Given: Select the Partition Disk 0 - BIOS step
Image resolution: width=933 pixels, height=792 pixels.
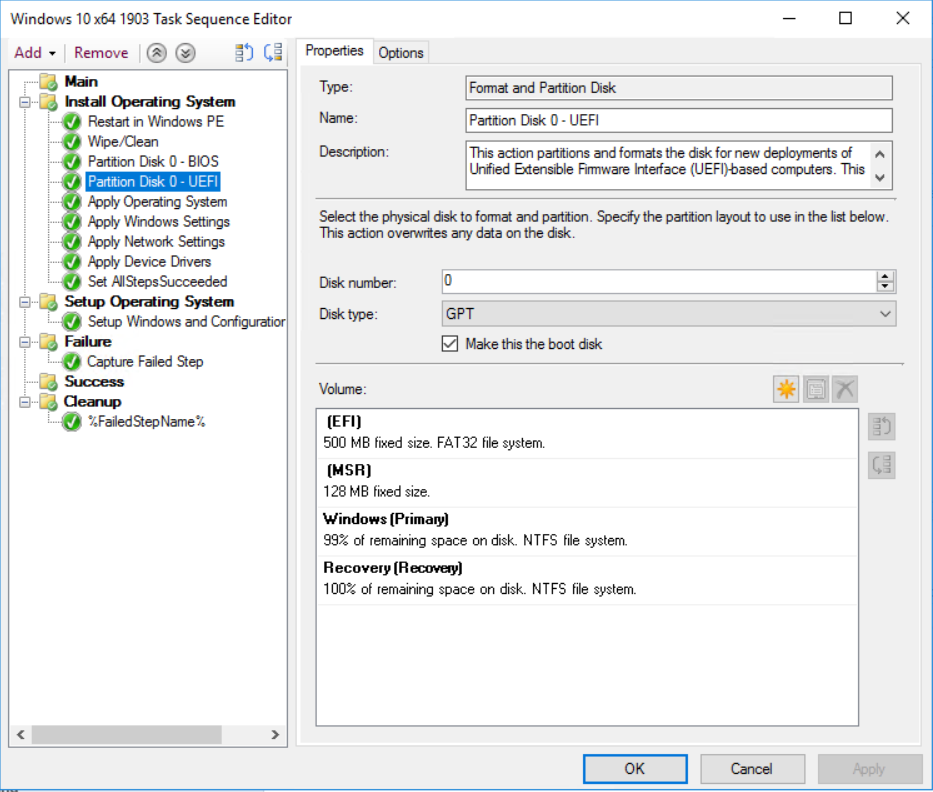Looking at the screenshot, I should (x=154, y=162).
